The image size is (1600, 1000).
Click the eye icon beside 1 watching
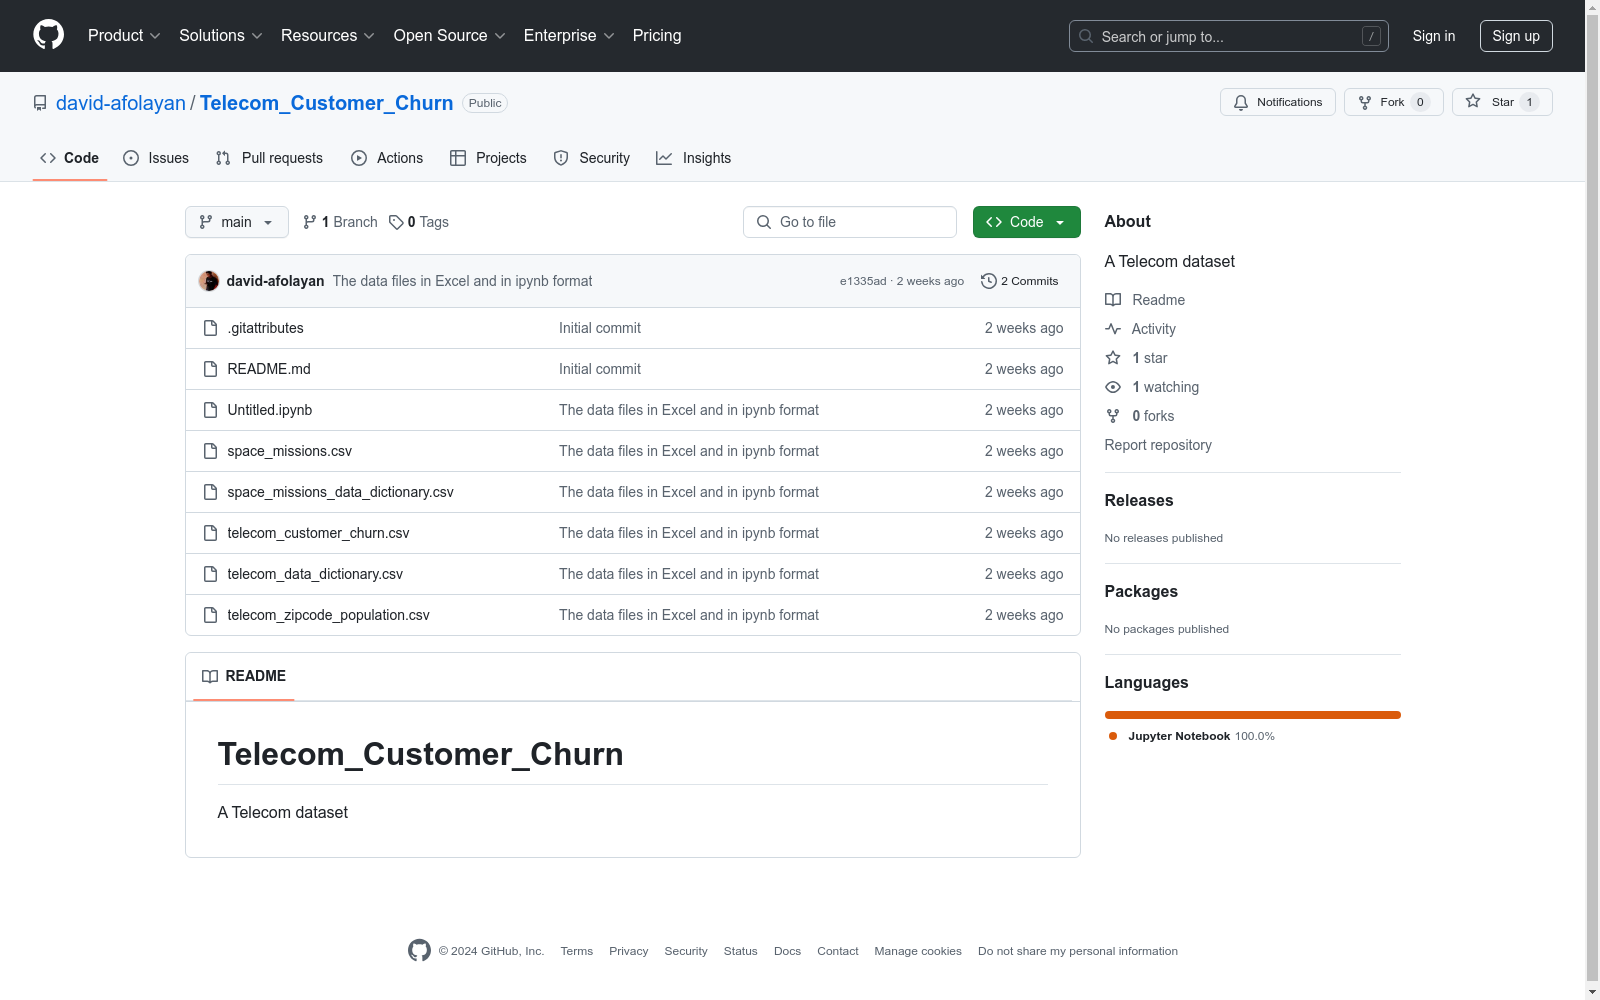click(x=1113, y=387)
